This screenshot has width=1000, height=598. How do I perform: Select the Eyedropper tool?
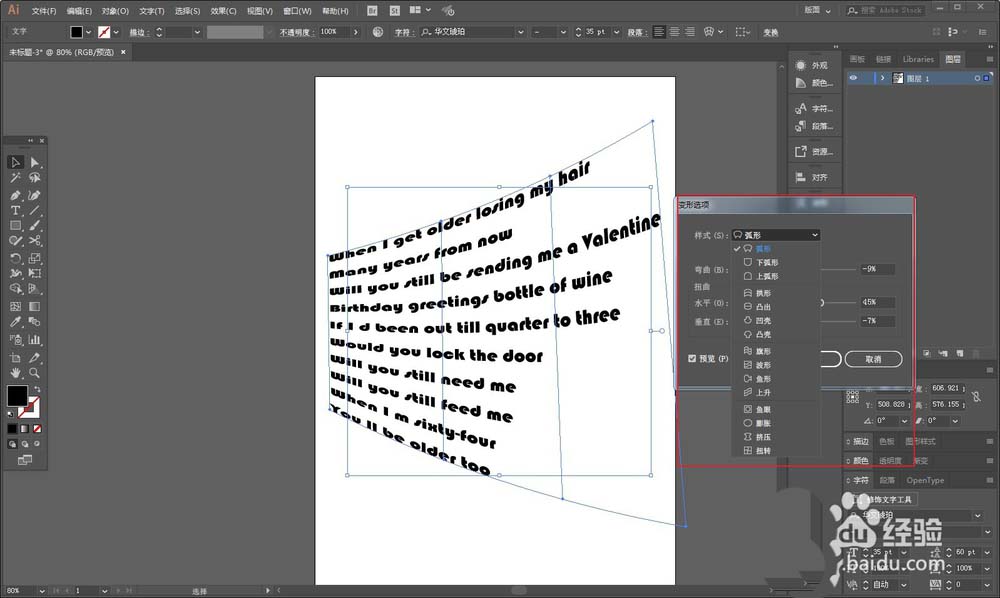[15, 322]
